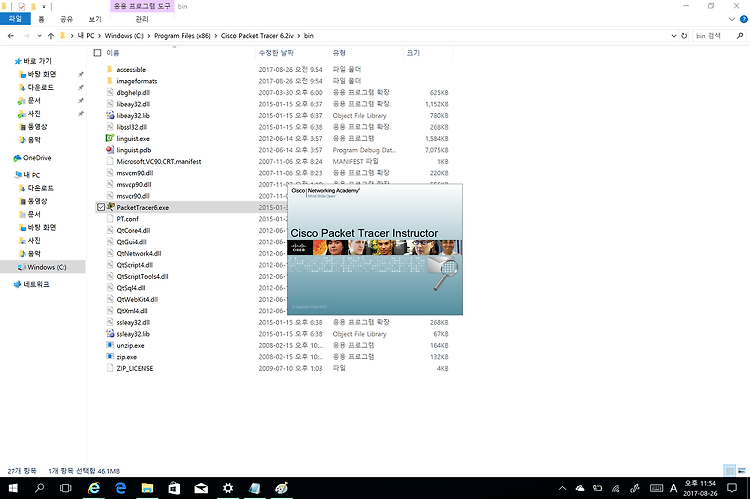This screenshot has height=499, width=750.
Task: Click the dbghelp.dll file icon
Action: click(110, 92)
